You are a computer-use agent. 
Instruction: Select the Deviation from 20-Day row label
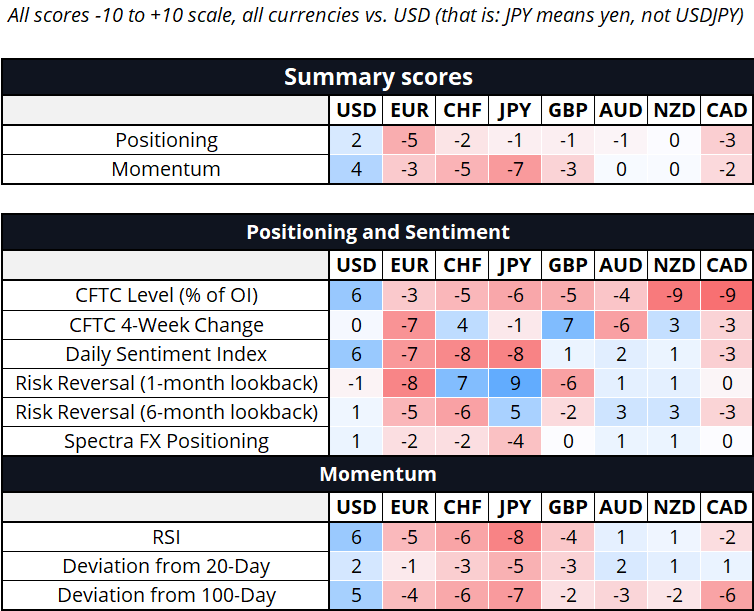click(x=166, y=566)
